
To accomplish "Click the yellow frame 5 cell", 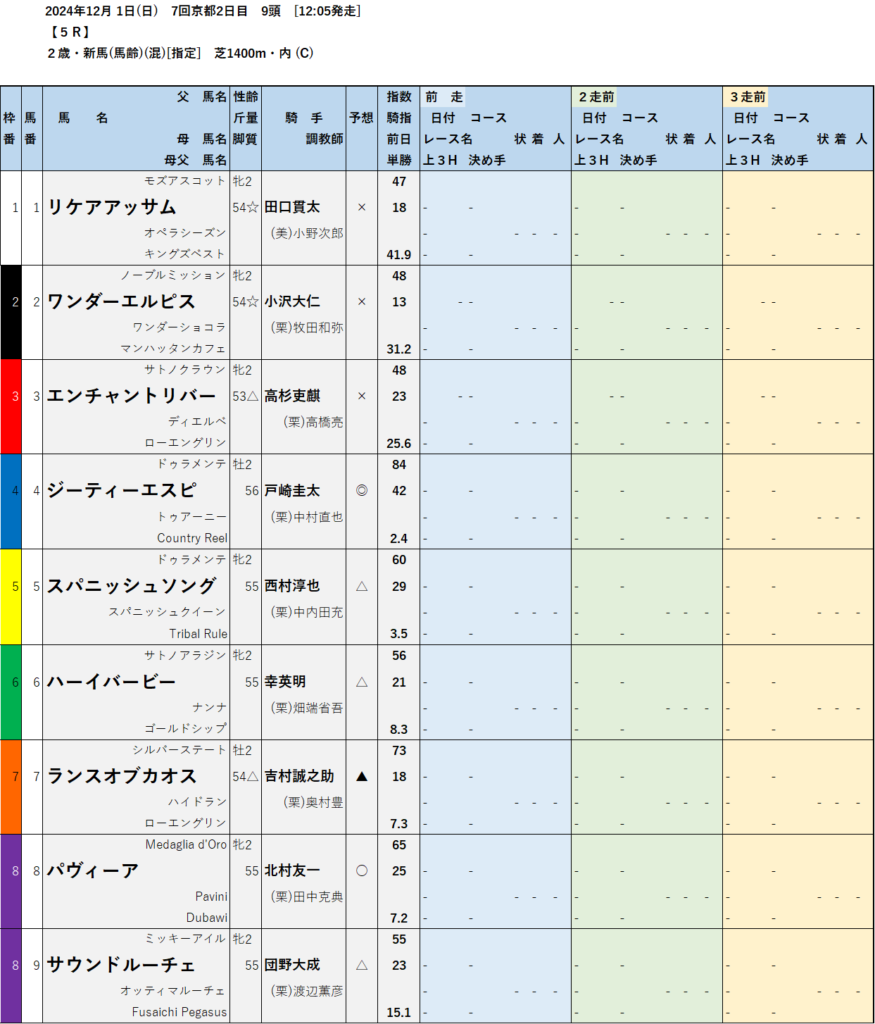I will coord(11,597).
